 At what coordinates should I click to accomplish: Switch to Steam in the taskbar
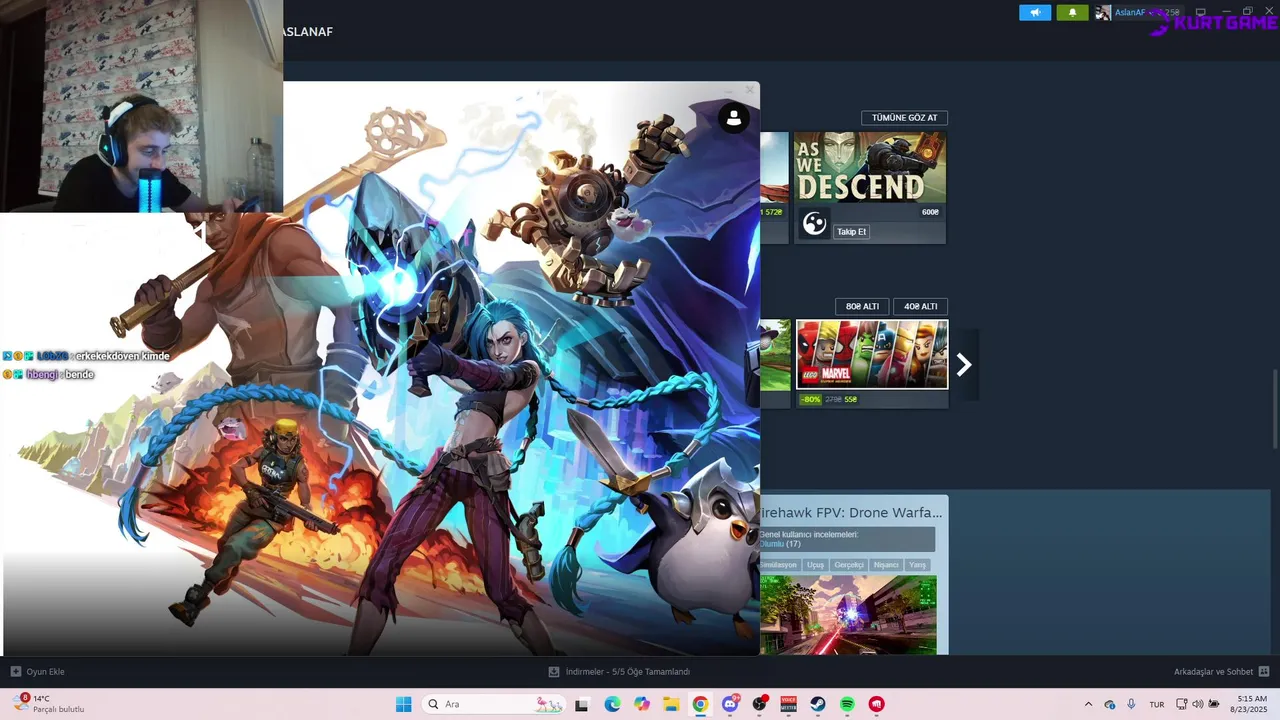(818, 704)
